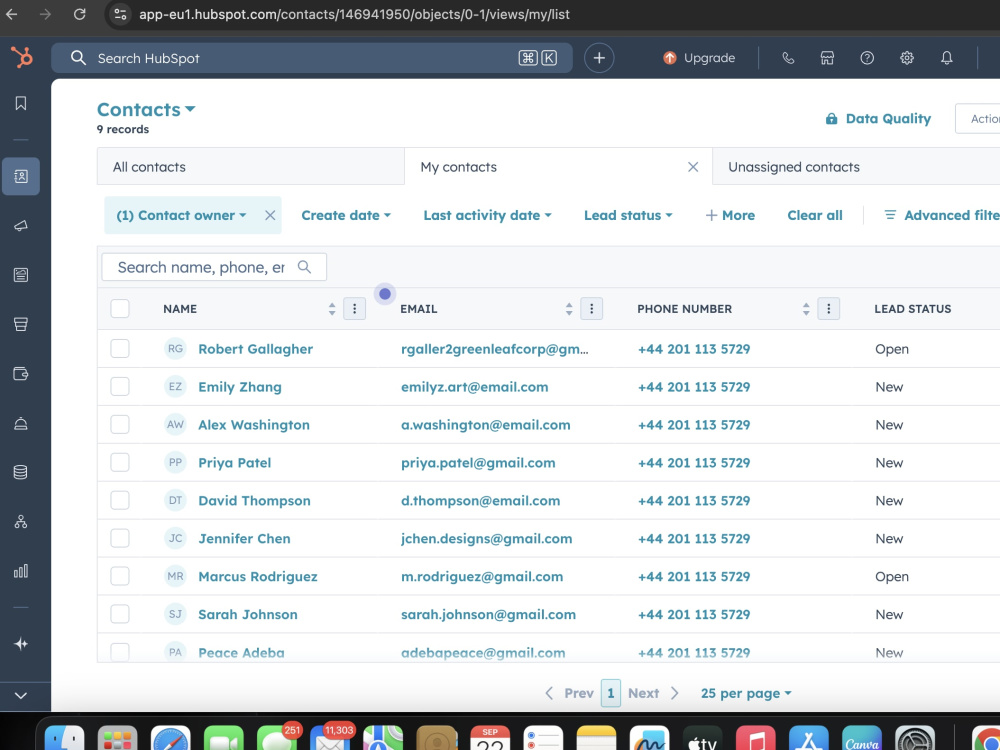Close the My contacts tab
The width and height of the screenshot is (1000, 750).
pyautogui.click(x=693, y=167)
